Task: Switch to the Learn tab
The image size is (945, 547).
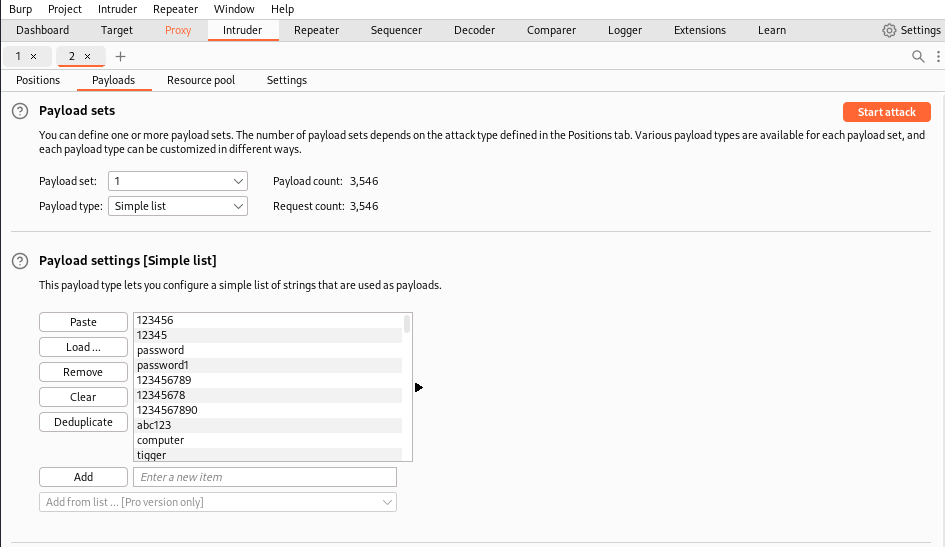Action: pyautogui.click(x=772, y=30)
